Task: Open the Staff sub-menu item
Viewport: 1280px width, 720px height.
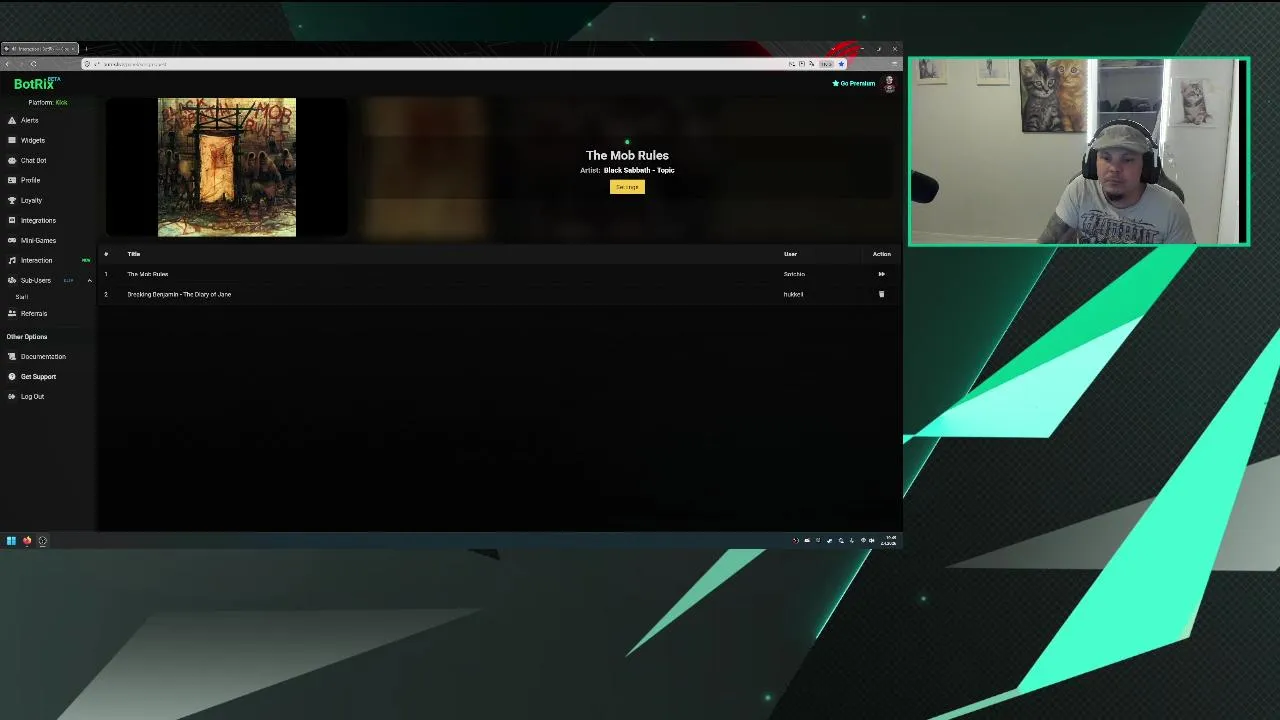Action: pos(22,297)
